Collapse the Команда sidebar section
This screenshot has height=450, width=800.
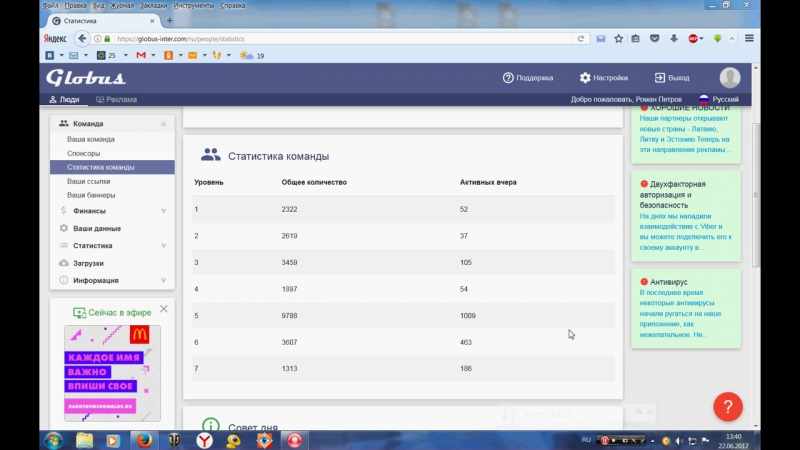(163, 123)
